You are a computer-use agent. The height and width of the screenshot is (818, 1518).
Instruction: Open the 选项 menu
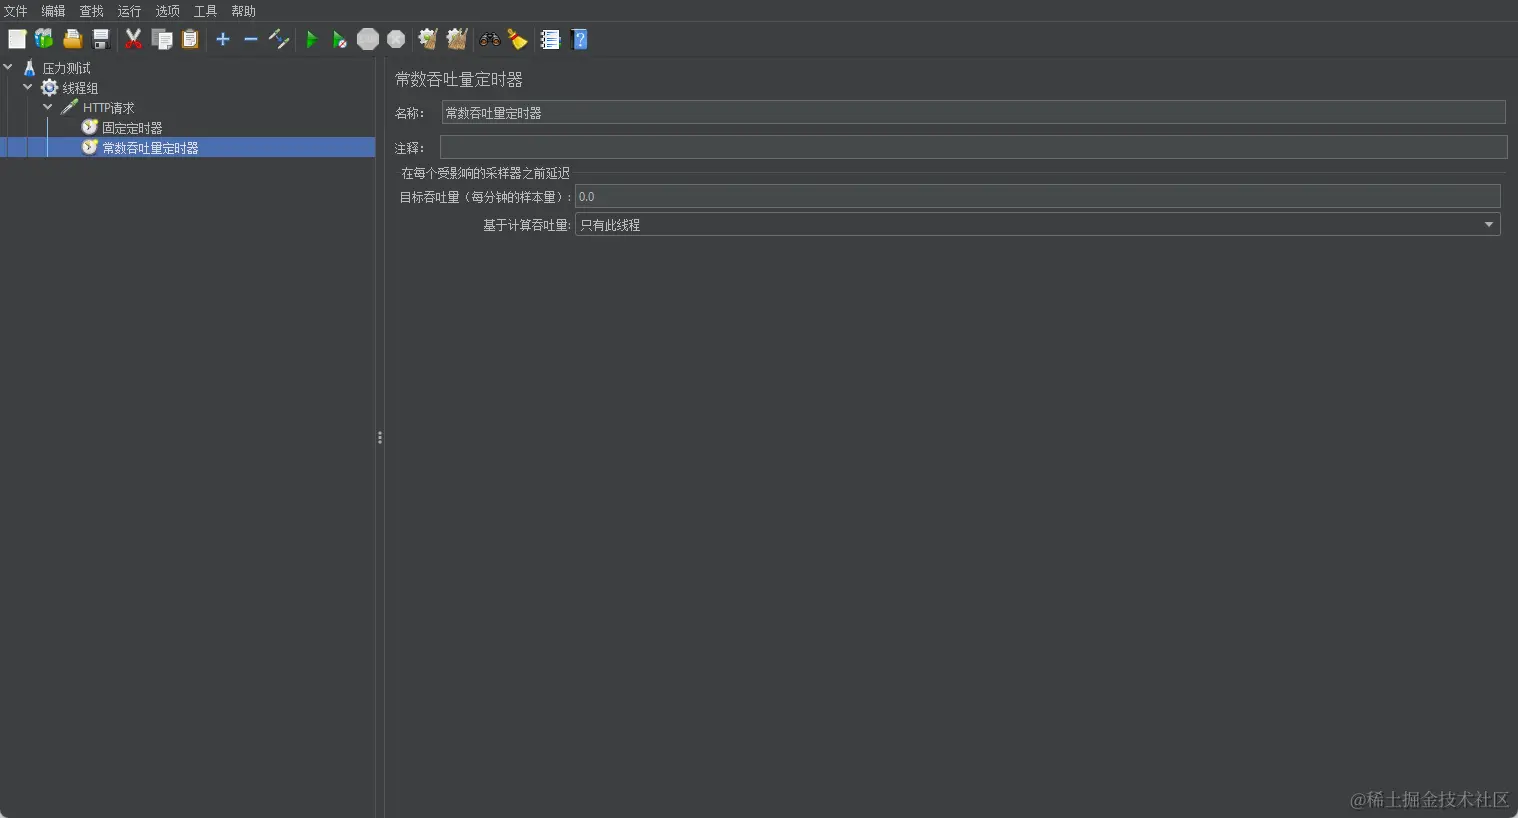pyautogui.click(x=167, y=11)
